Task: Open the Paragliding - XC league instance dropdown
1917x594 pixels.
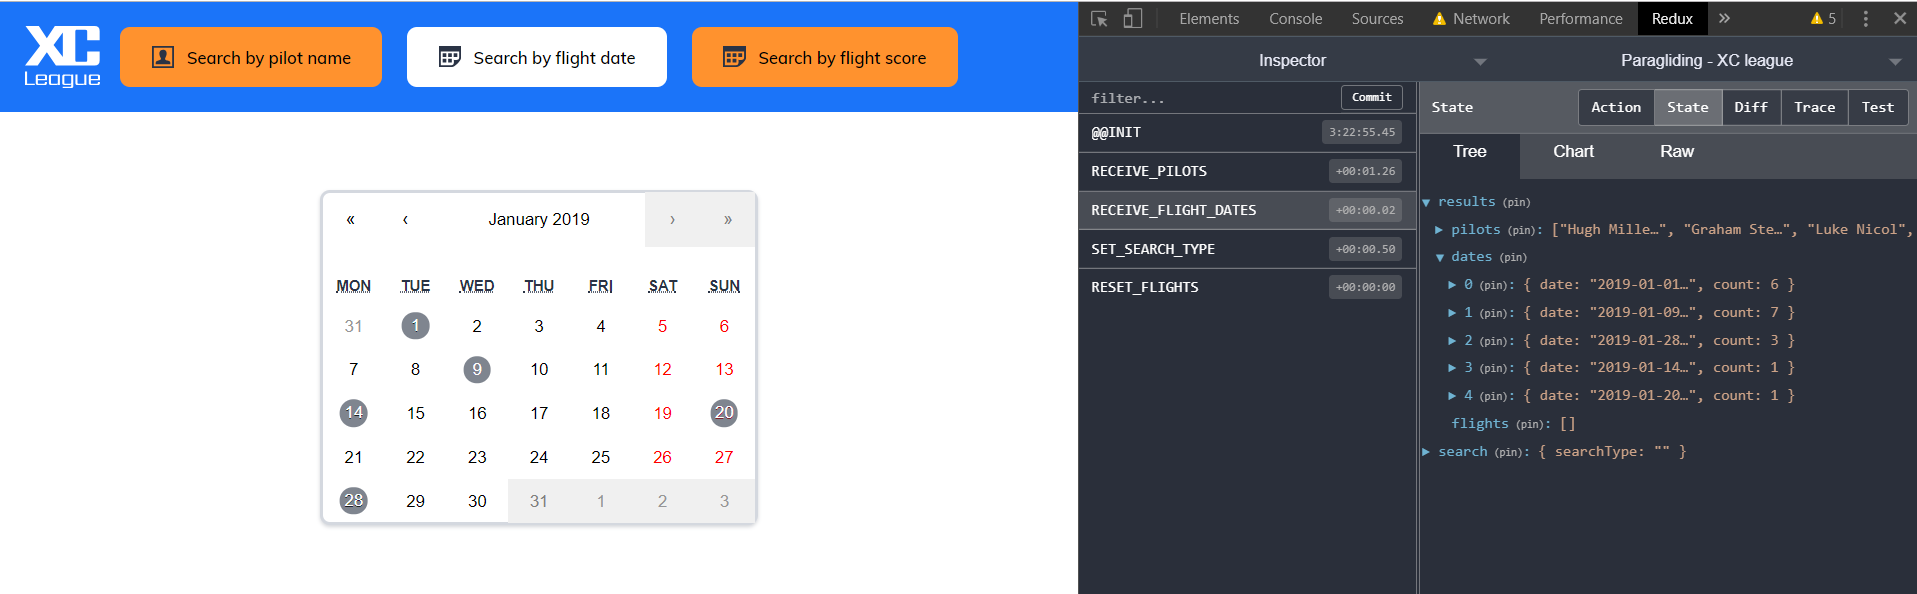Action: pyautogui.click(x=1895, y=61)
